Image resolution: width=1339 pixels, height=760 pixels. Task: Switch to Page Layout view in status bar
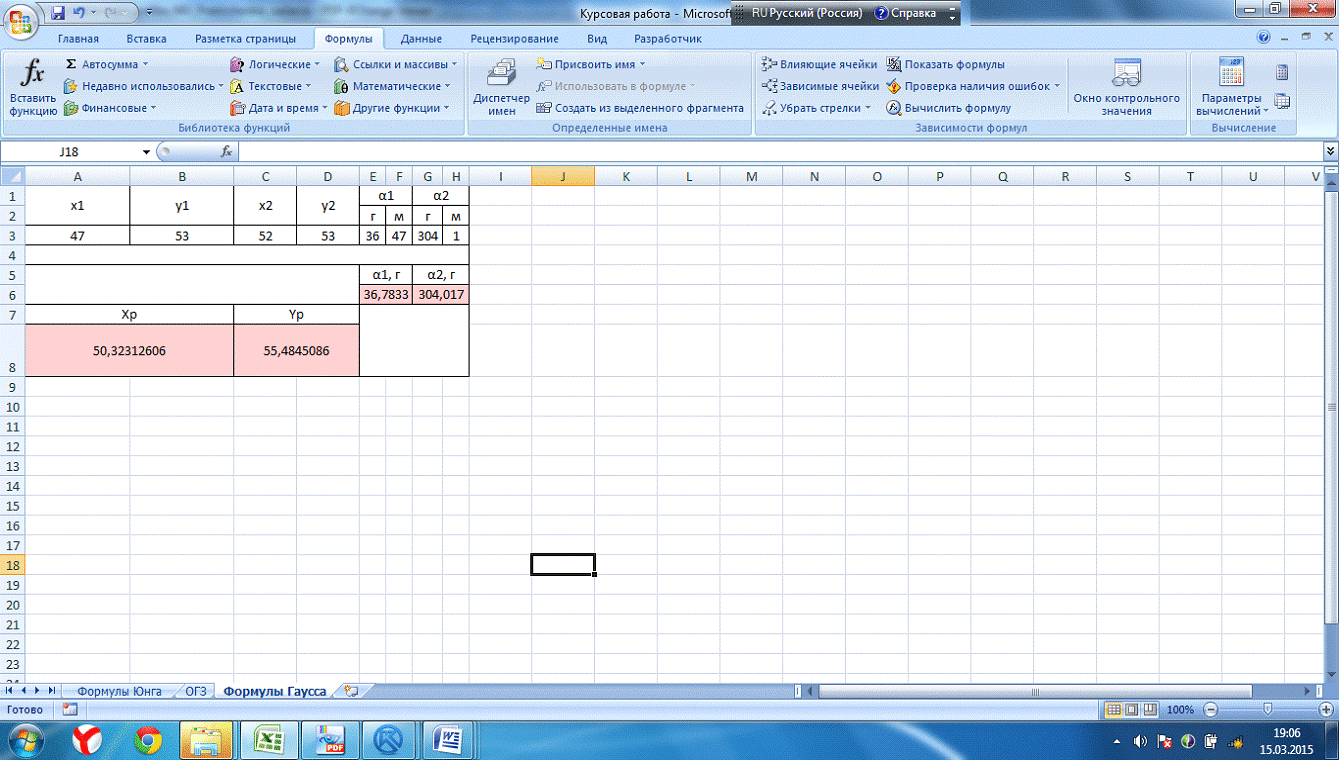click(1131, 710)
